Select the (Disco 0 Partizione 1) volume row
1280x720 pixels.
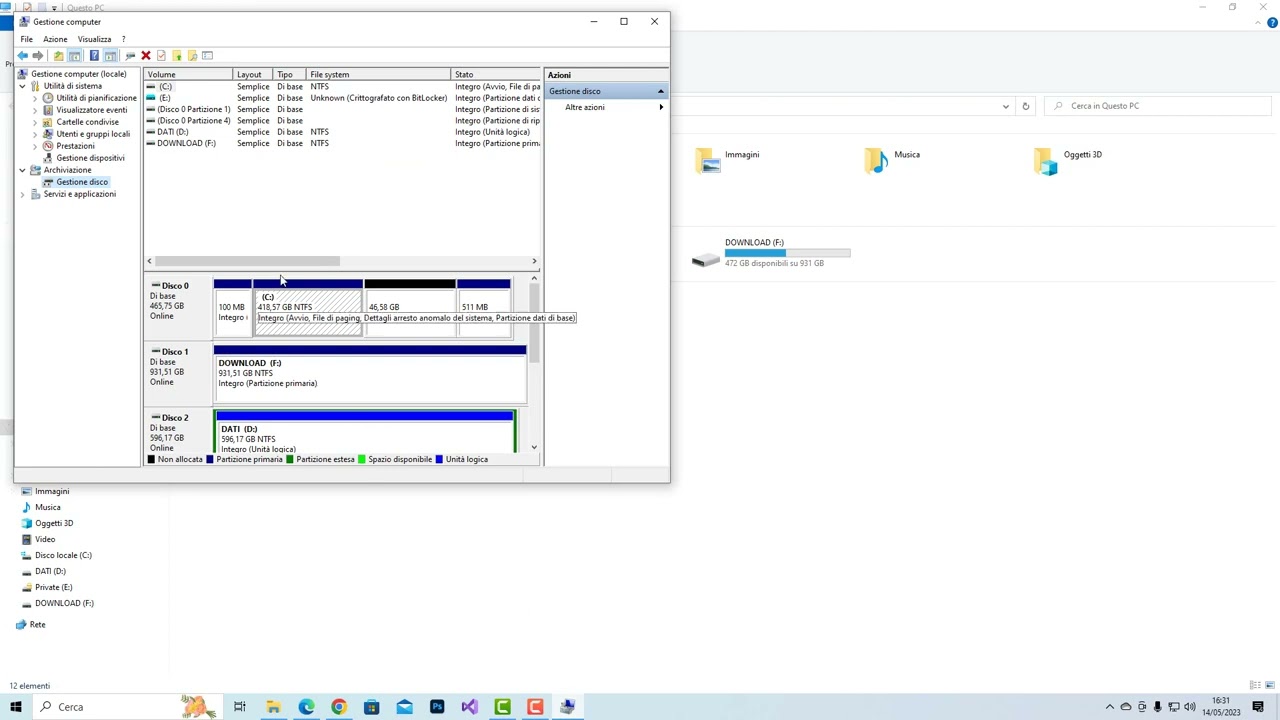pyautogui.click(x=343, y=109)
